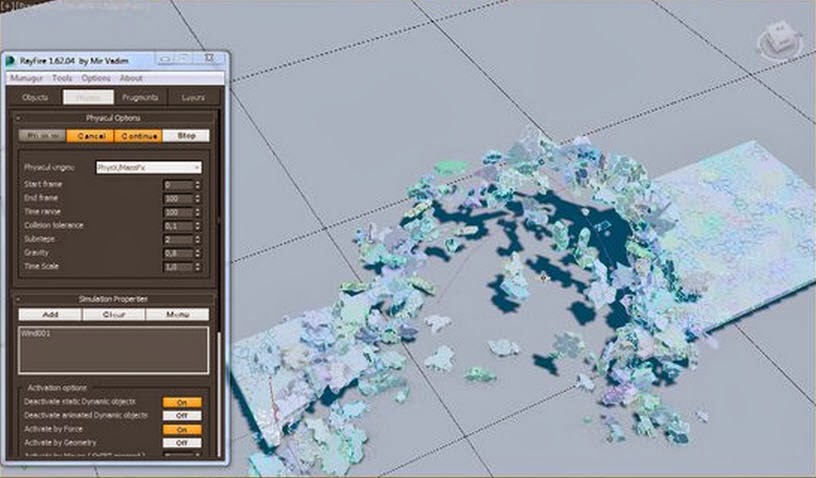Click Clear in Simulation Properties
Viewport: 816px width, 478px height.
click(113, 315)
